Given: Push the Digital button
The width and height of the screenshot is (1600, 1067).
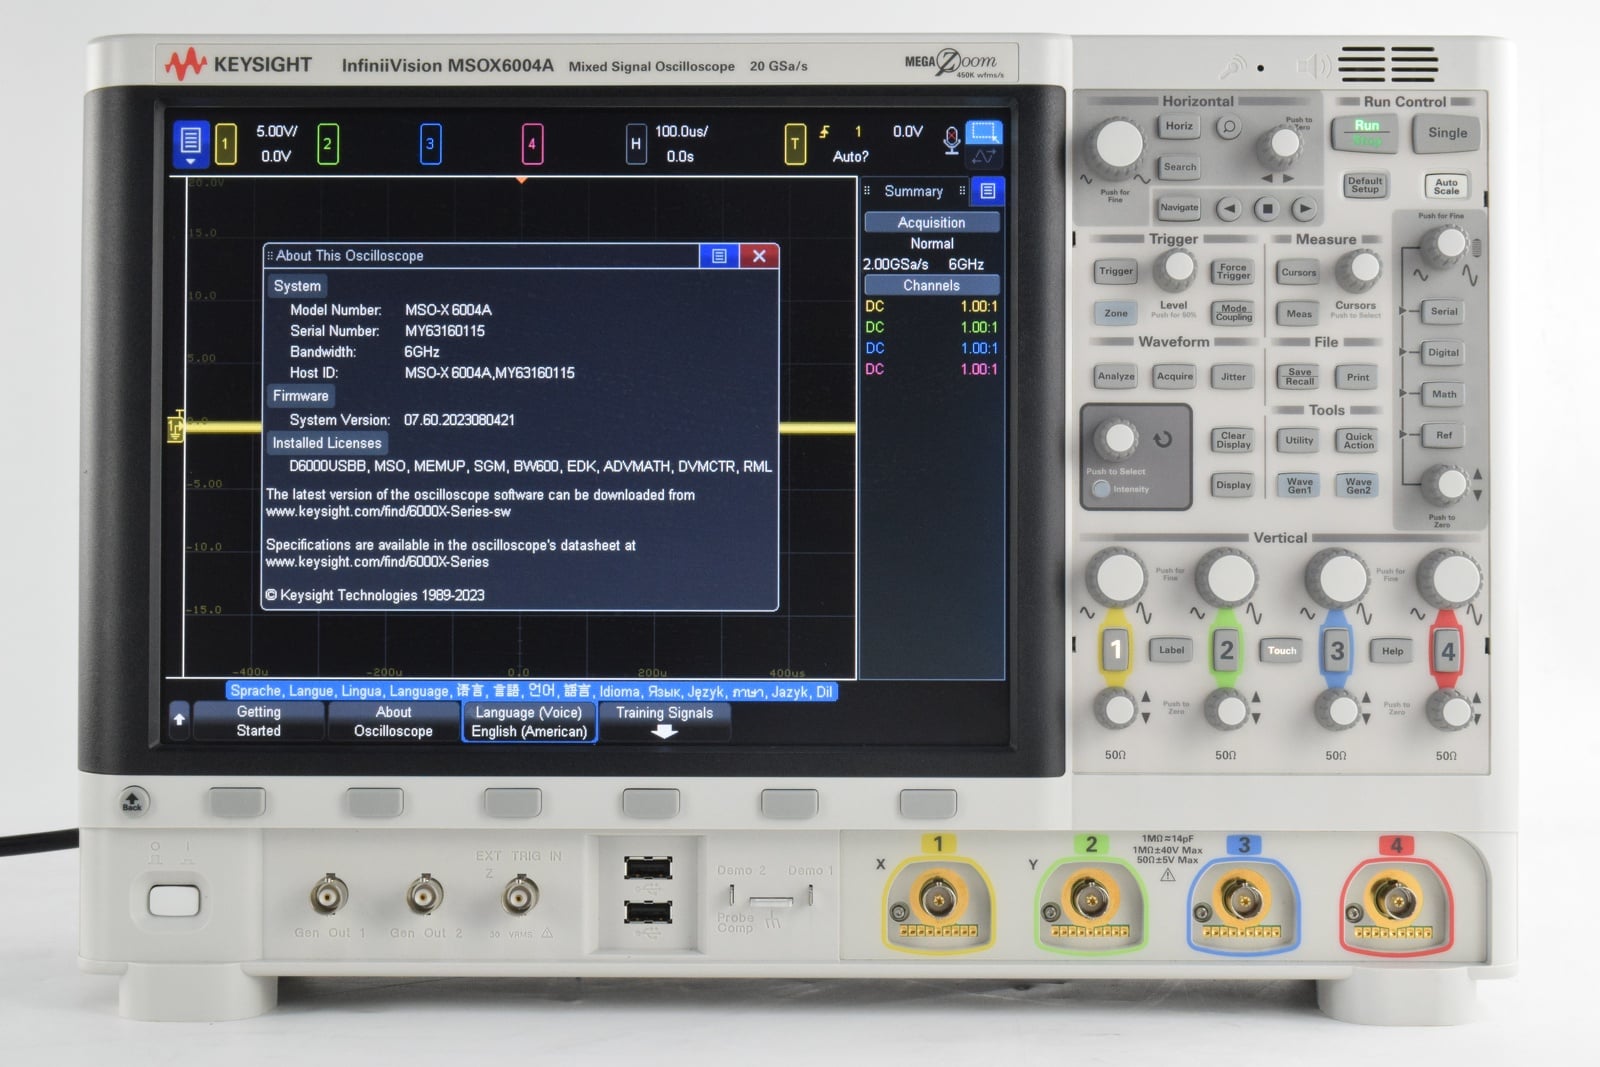Looking at the screenshot, I should [1444, 353].
